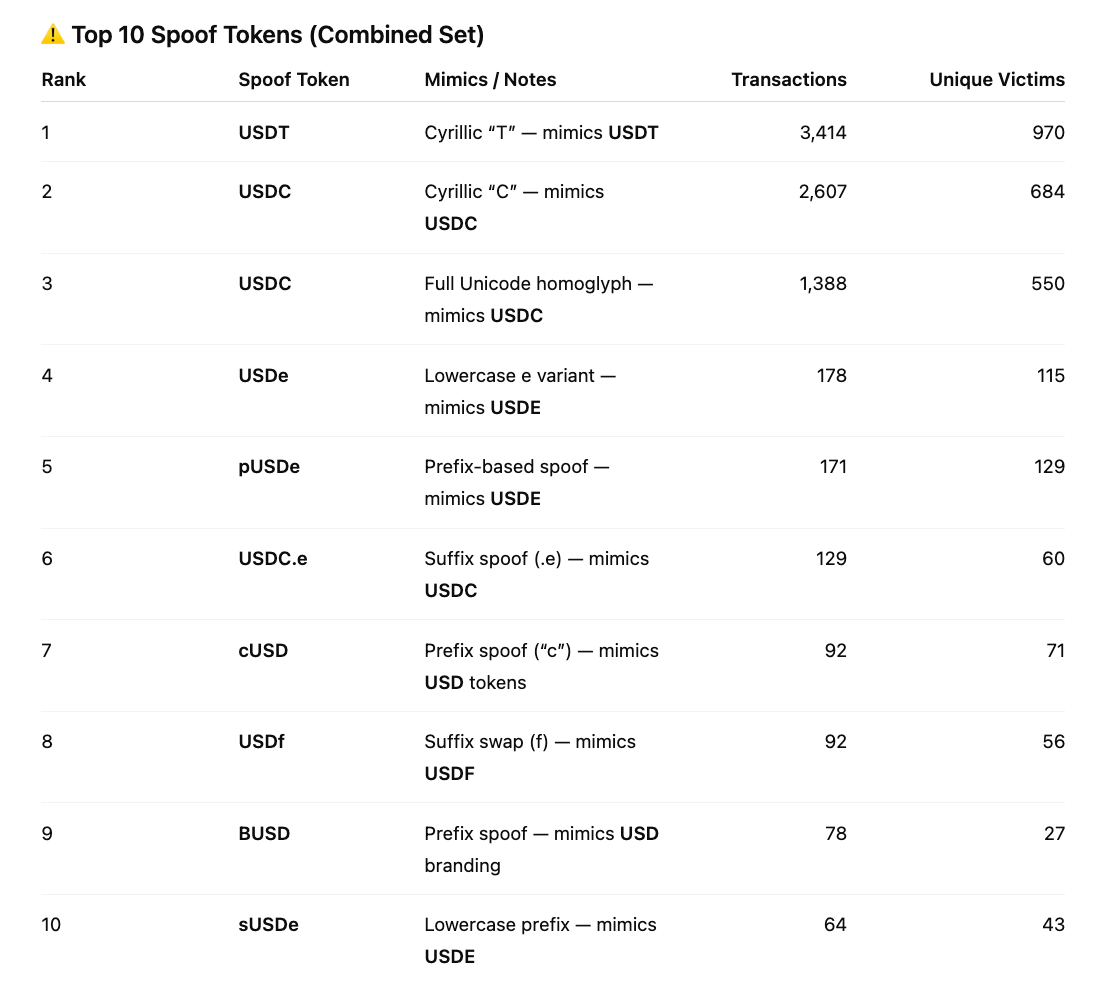Click the warning icon beside the title
The image size is (1104, 991).
52,35
